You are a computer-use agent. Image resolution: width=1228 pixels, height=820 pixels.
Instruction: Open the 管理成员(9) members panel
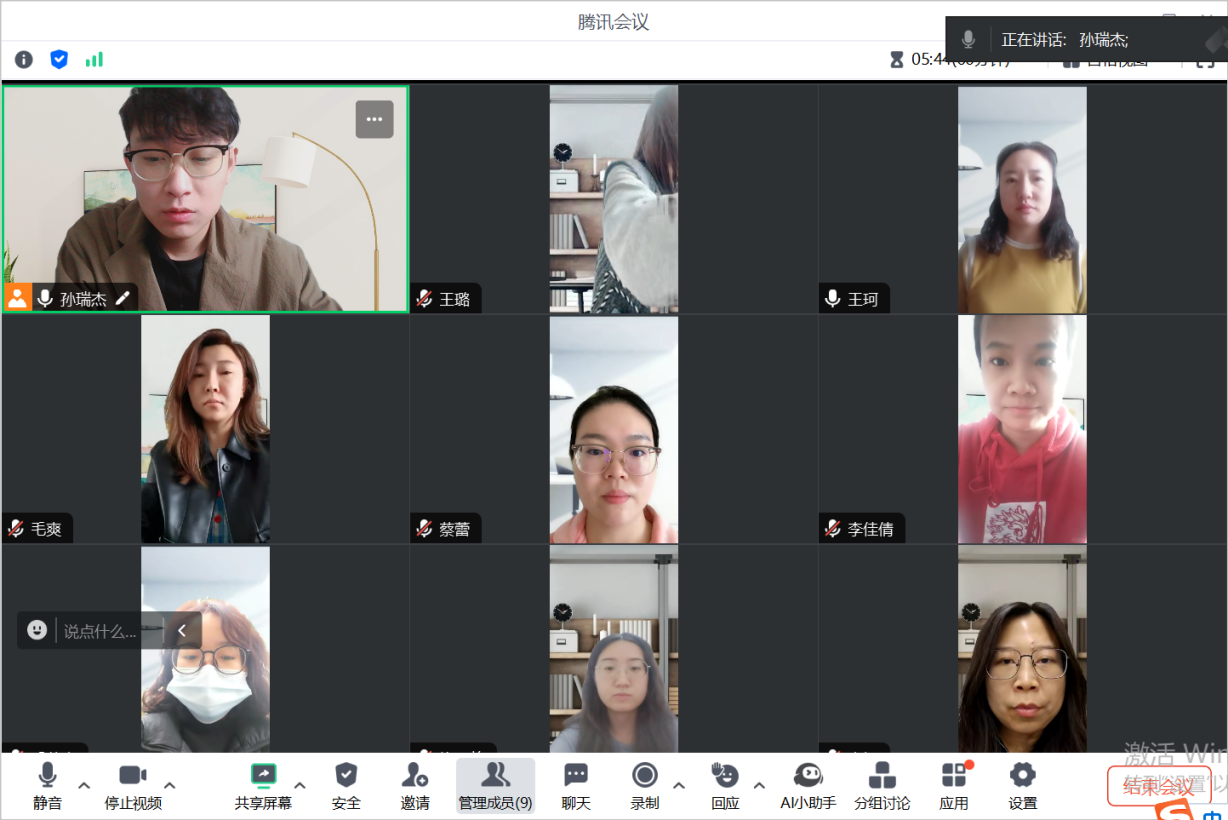pos(495,785)
